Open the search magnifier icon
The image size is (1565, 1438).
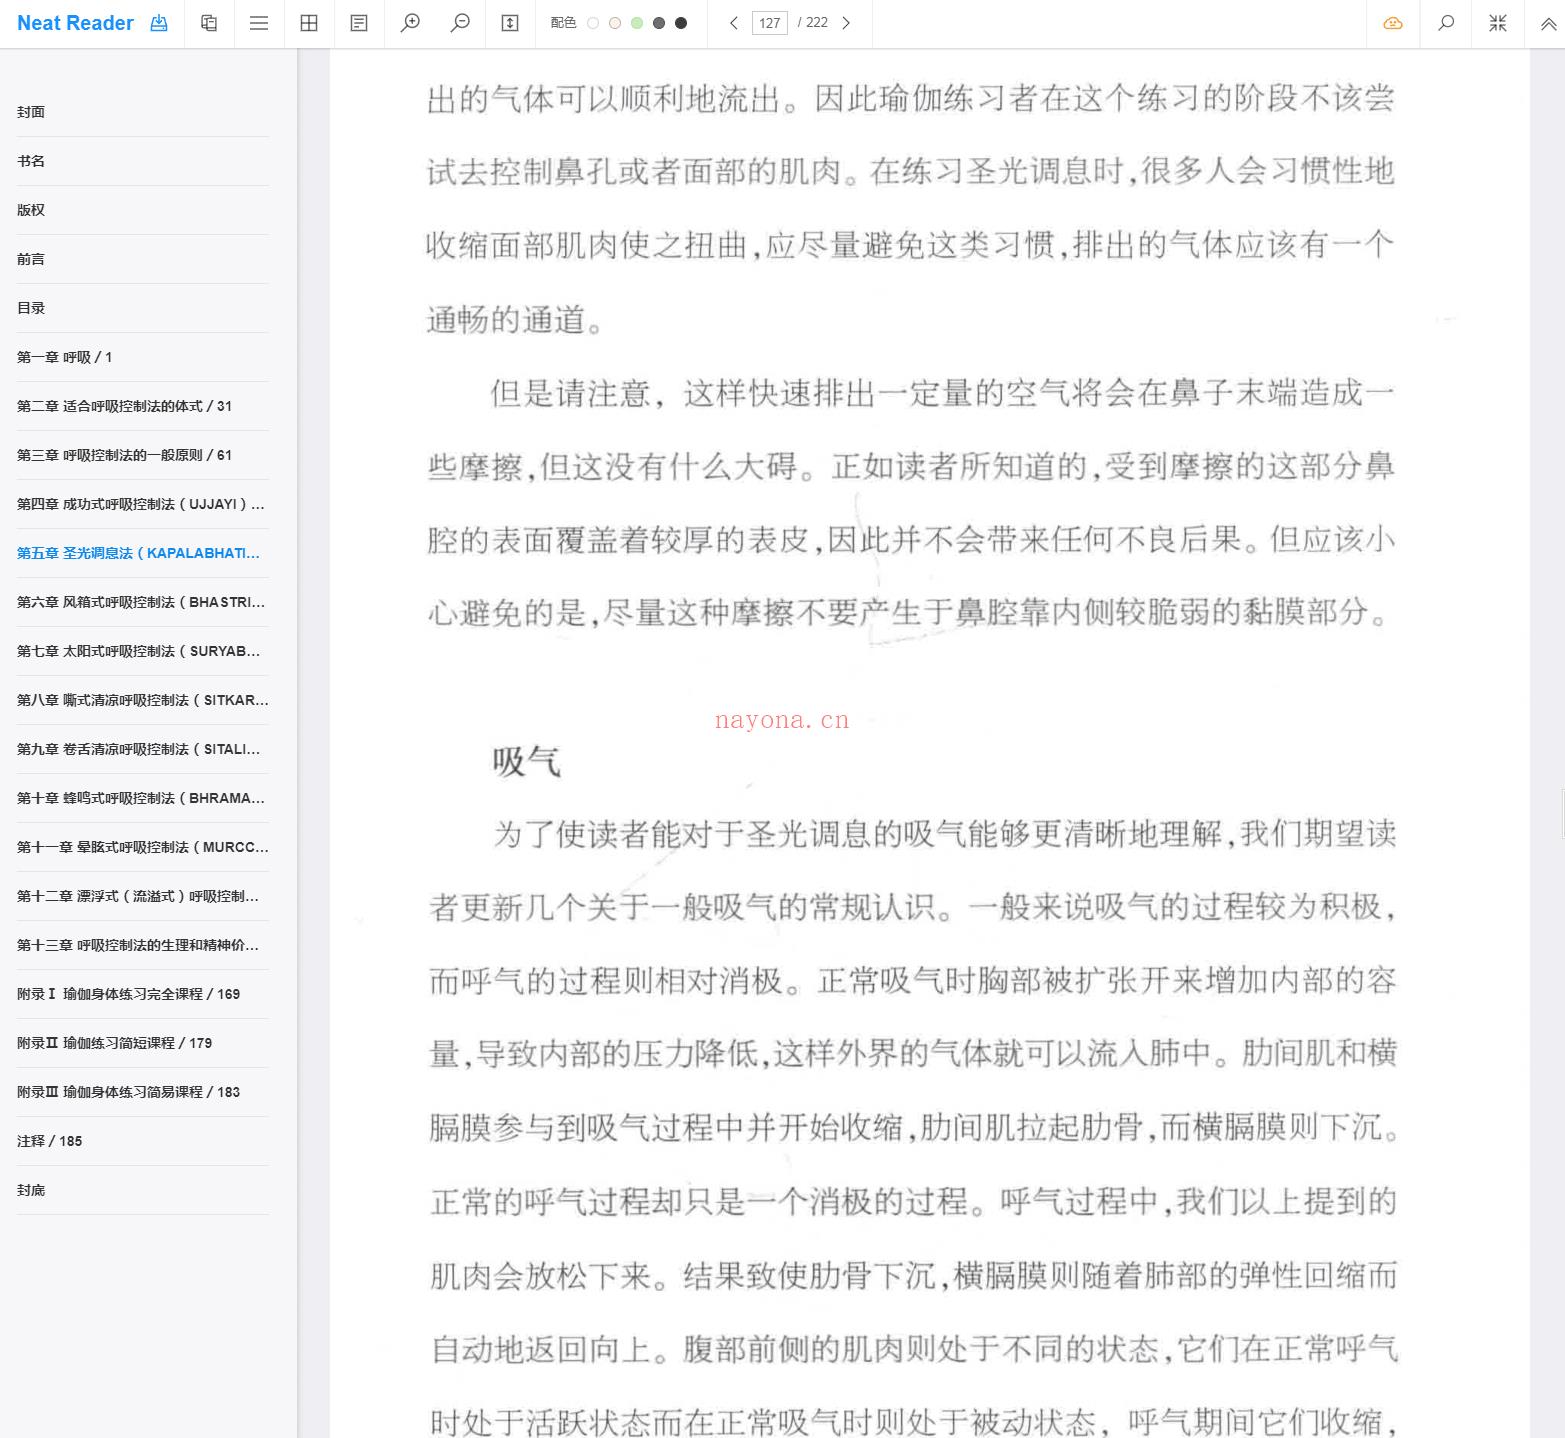click(1446, 23)
